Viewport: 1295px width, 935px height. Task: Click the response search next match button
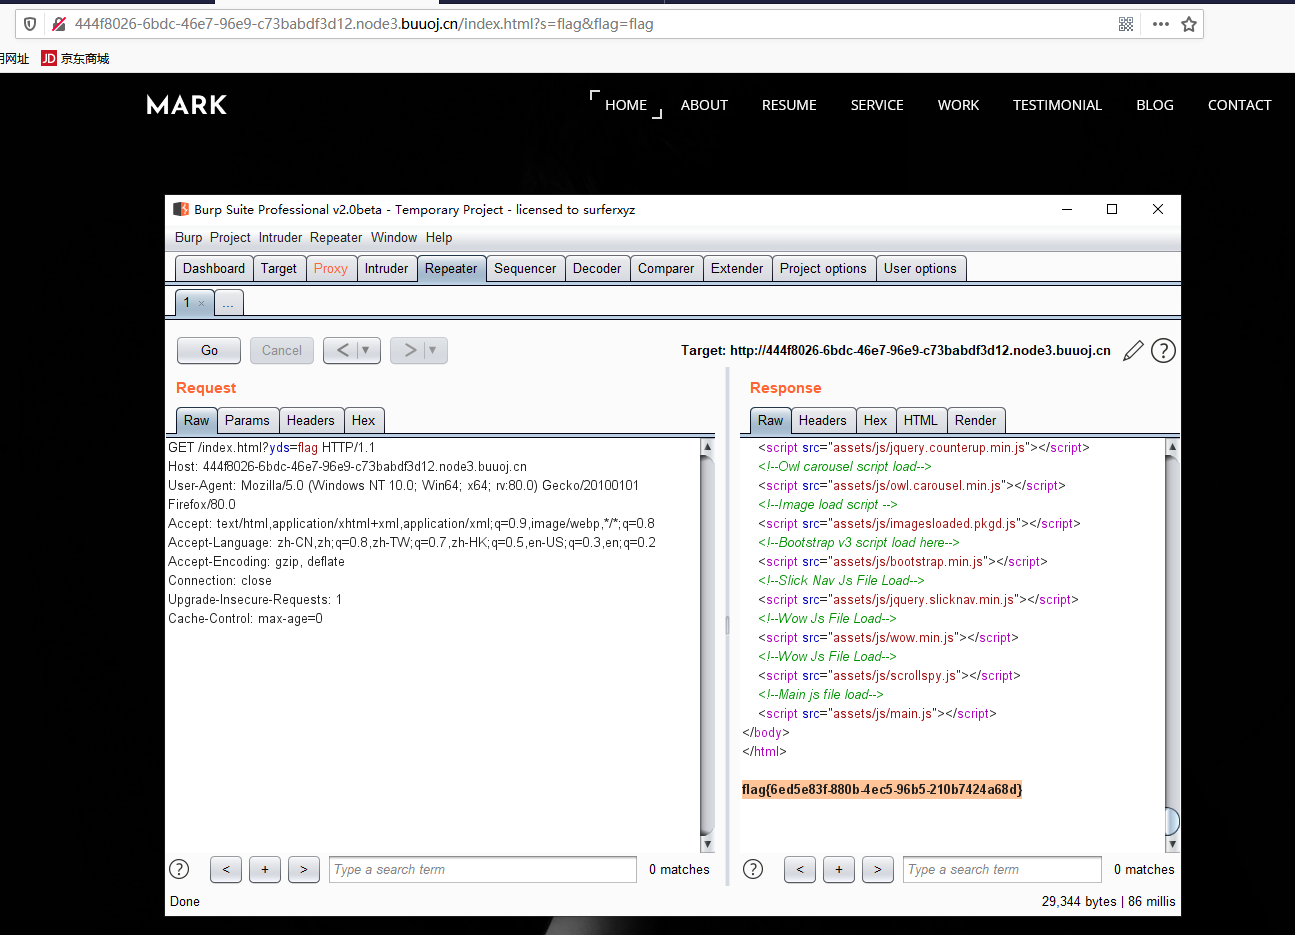pos(878,870)
